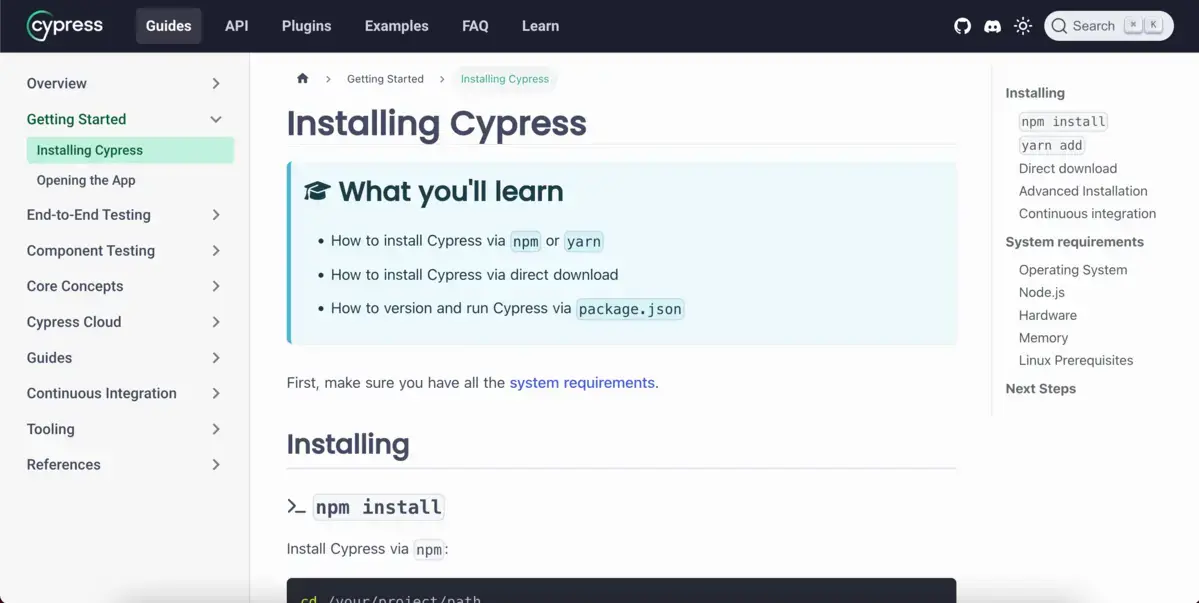The image size is (1199, 603).
Task: Jump to Operating System section
Action: pos(1073,270)
